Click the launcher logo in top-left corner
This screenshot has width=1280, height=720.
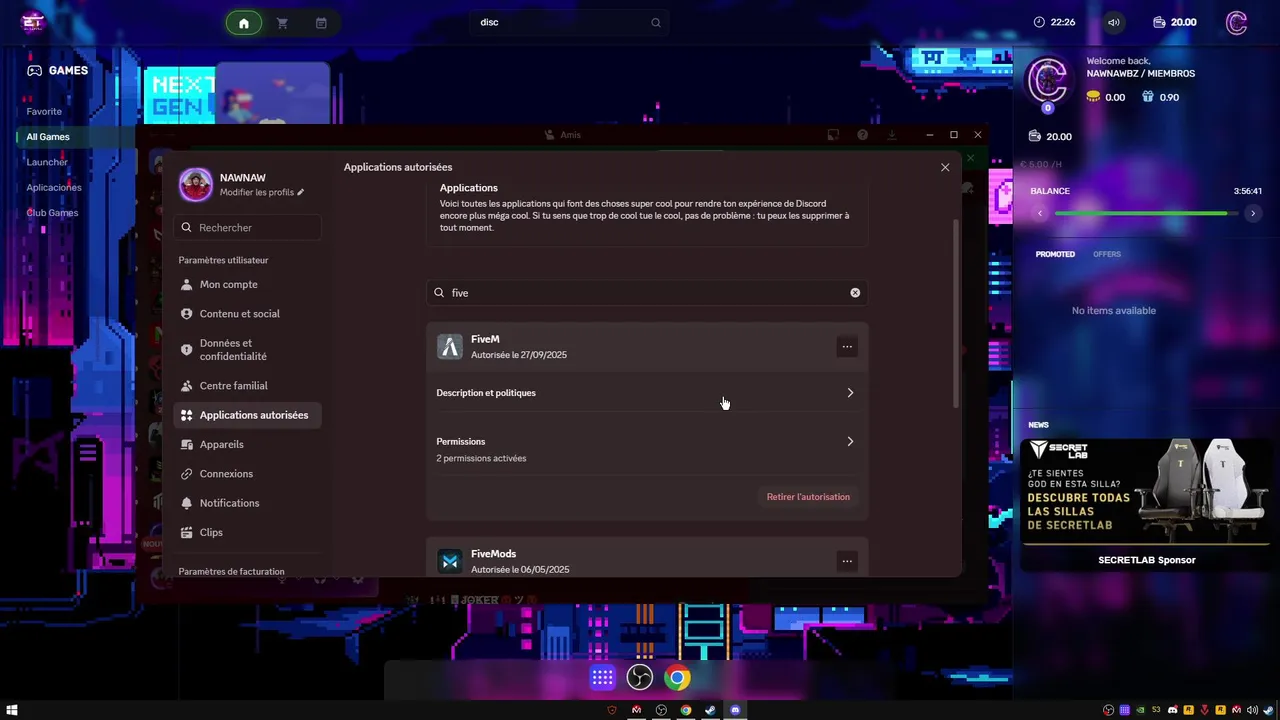[x=33, y=22]
